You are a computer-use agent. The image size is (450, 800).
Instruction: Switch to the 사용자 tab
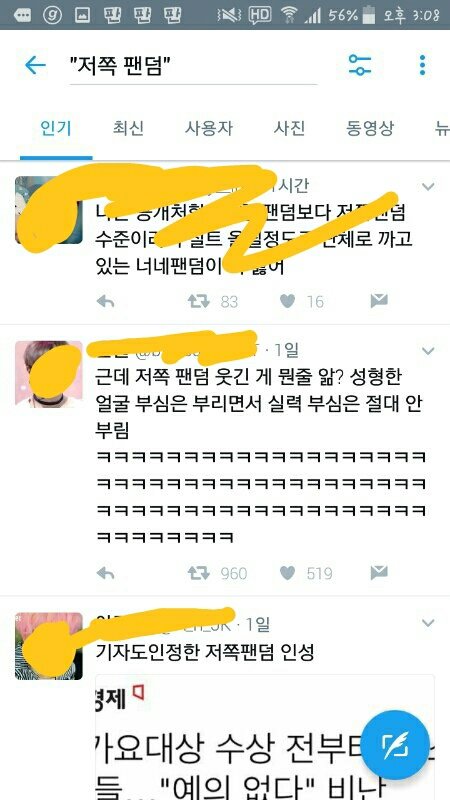point(209,128)
